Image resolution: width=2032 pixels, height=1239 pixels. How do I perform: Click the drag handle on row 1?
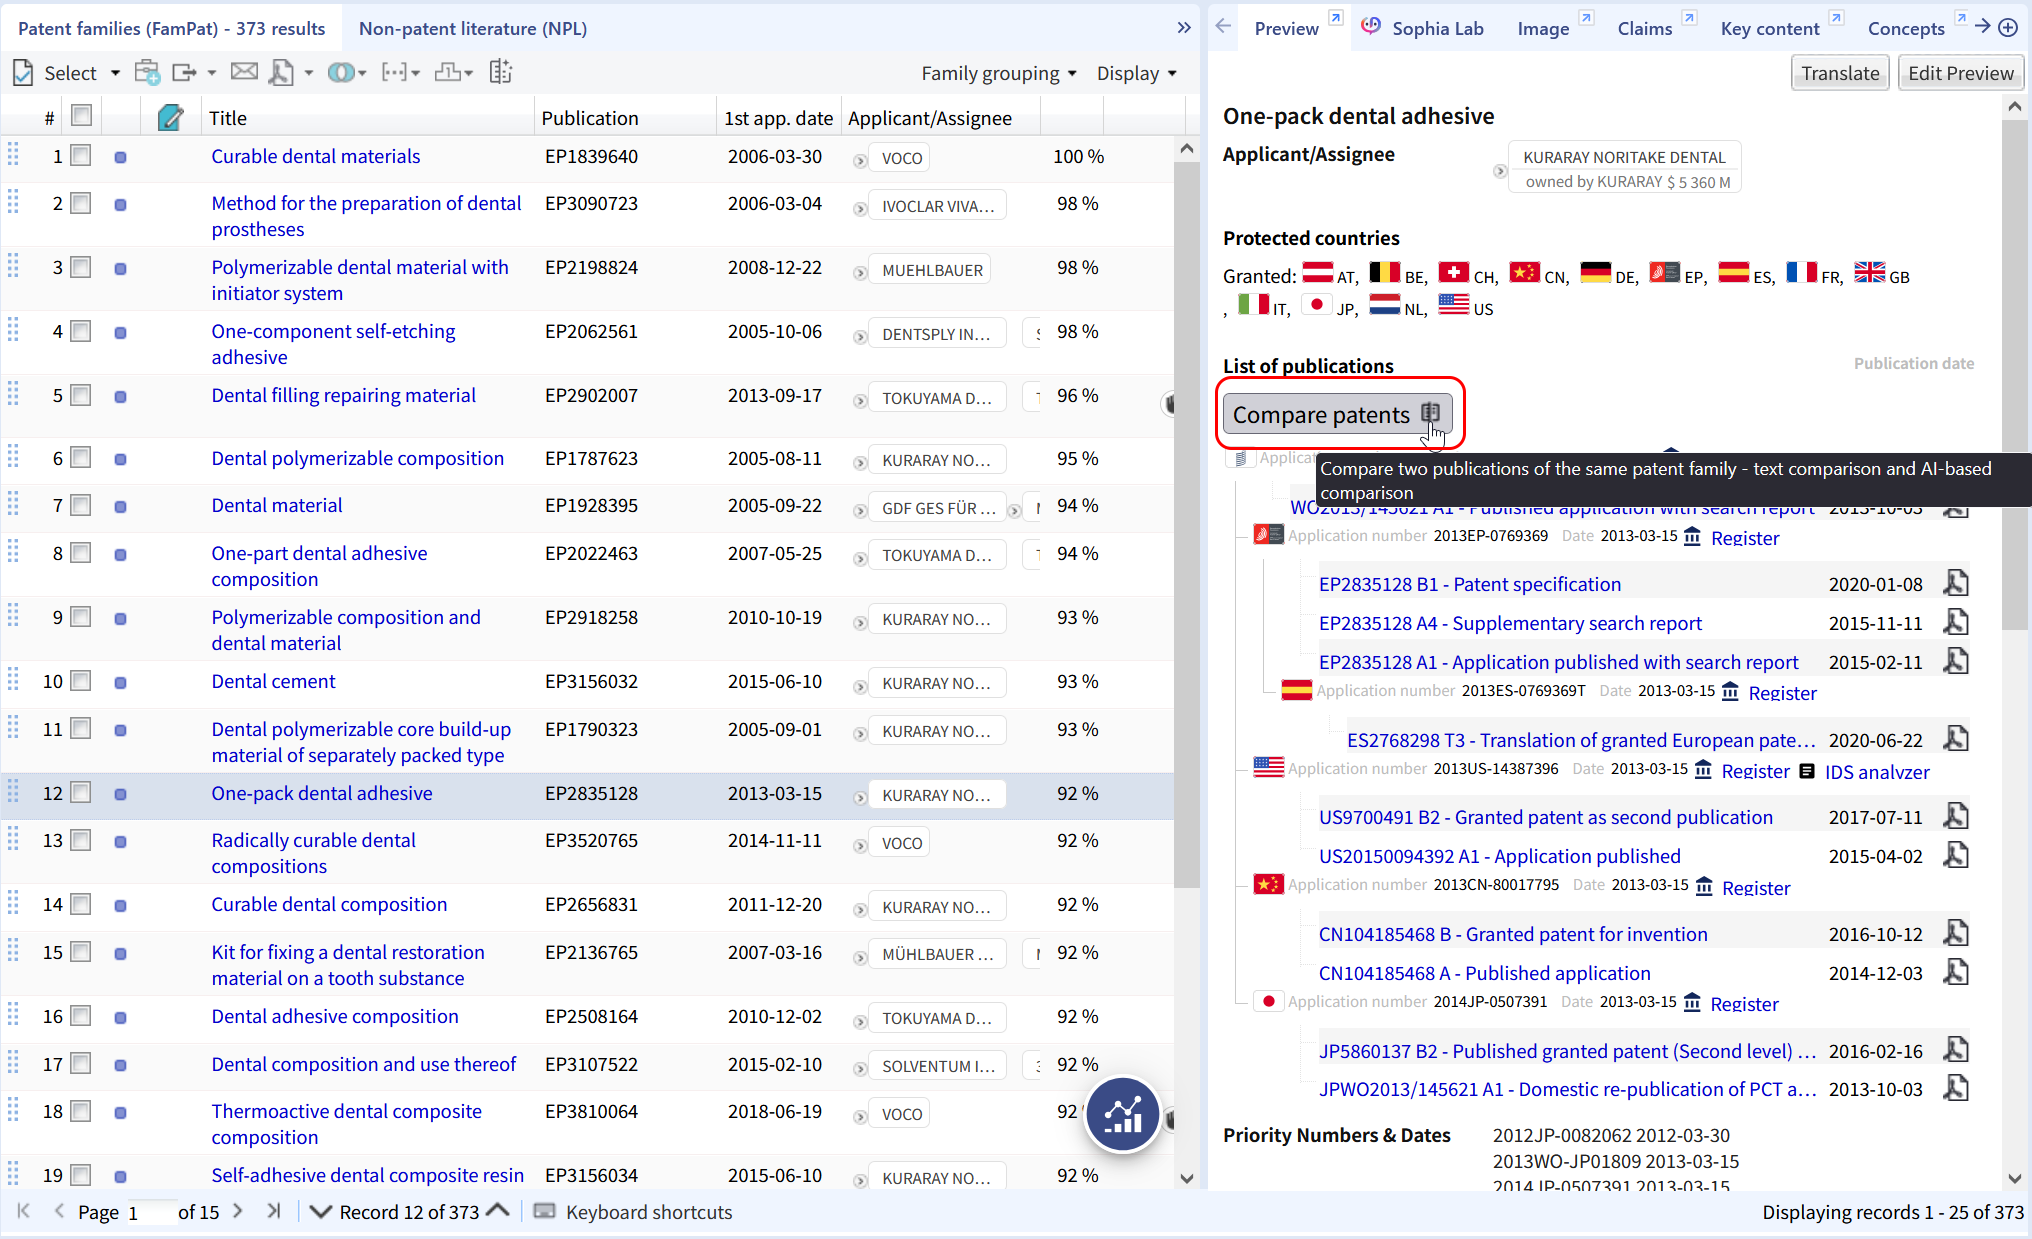click(x=13, y=154)
